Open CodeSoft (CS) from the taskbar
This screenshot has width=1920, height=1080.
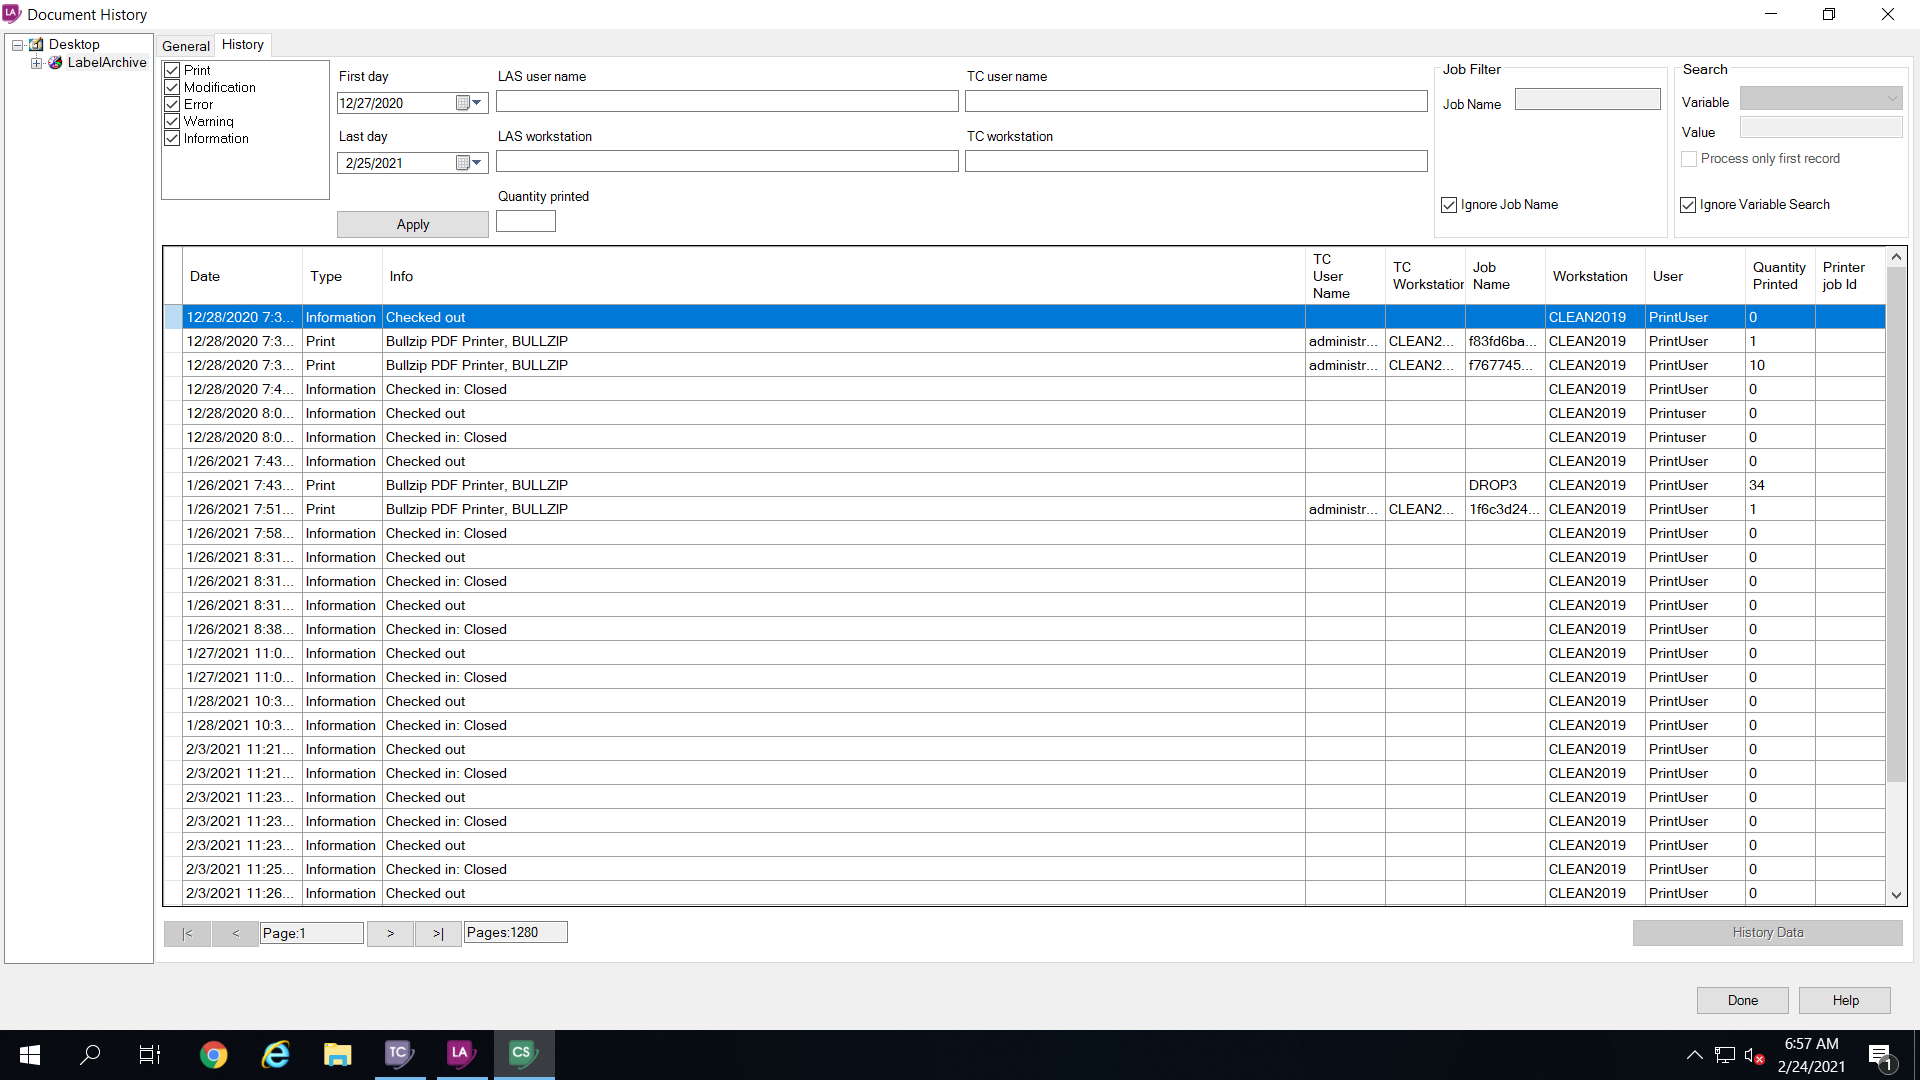point(523,1054)
